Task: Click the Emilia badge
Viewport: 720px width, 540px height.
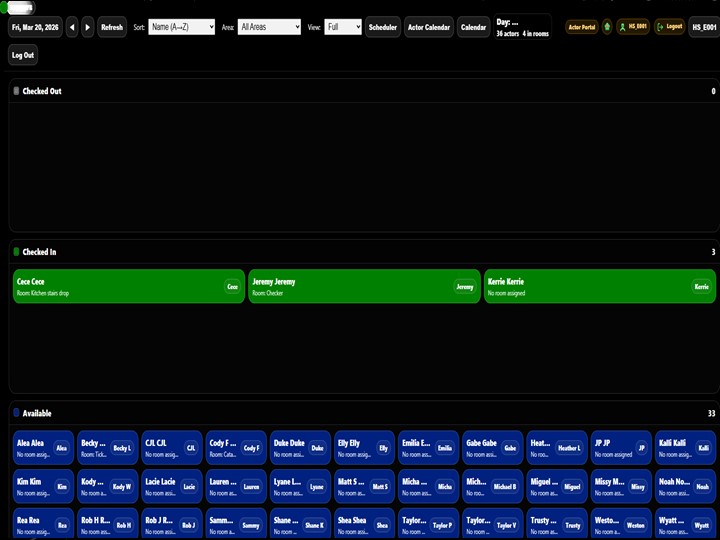Action: click(444, 448)
